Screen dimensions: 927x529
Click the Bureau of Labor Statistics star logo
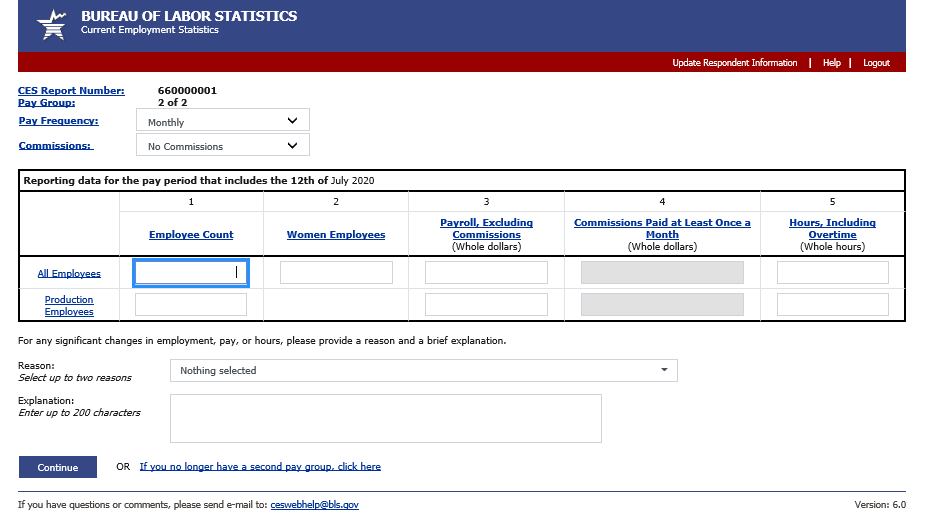tap(52, 24)
